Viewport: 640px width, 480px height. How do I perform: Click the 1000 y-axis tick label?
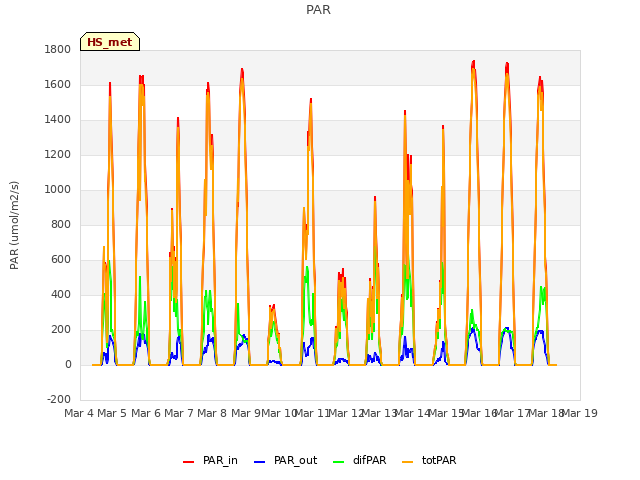coord(58,189)
